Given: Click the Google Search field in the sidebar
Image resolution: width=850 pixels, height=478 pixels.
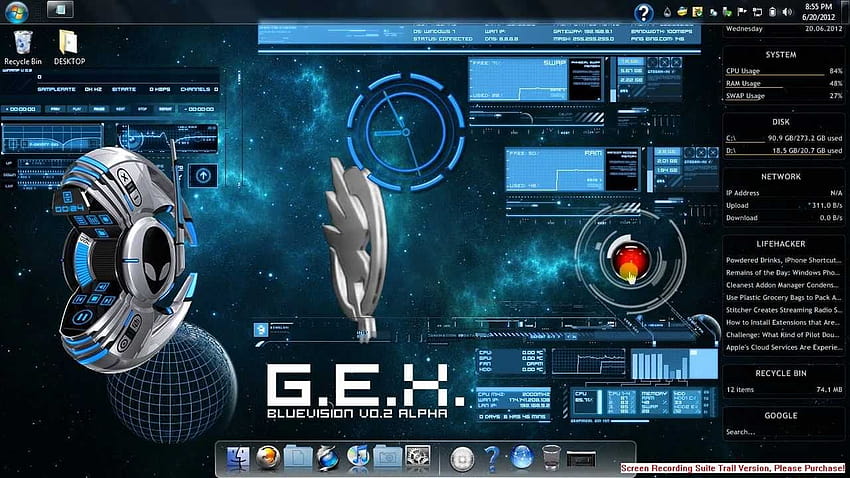Looking at the screenshot, I should [x=784, y=432].
